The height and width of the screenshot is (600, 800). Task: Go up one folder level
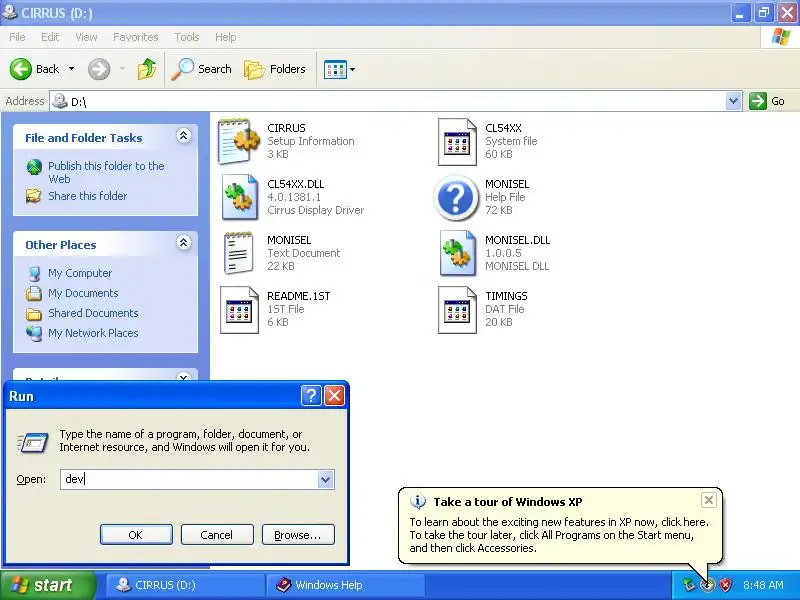pyautogui.click(x=147, y=69)
